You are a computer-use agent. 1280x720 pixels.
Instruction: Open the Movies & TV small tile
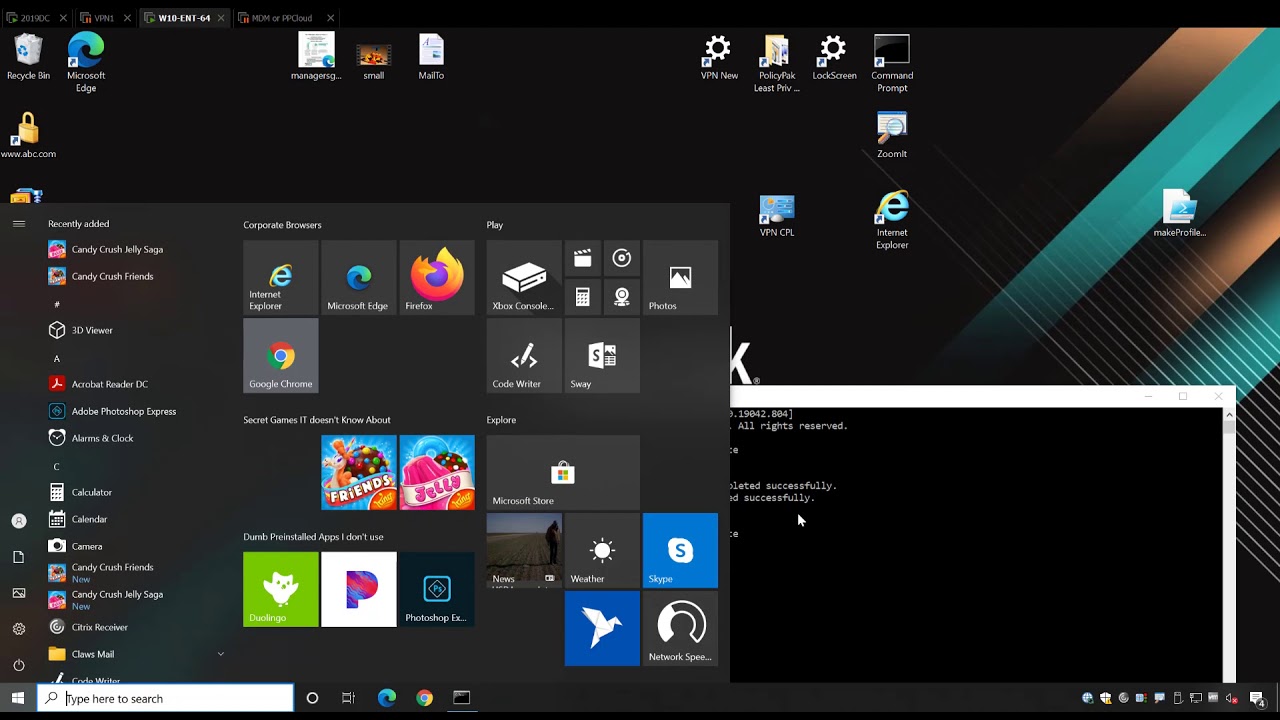[x=582, y=258]
